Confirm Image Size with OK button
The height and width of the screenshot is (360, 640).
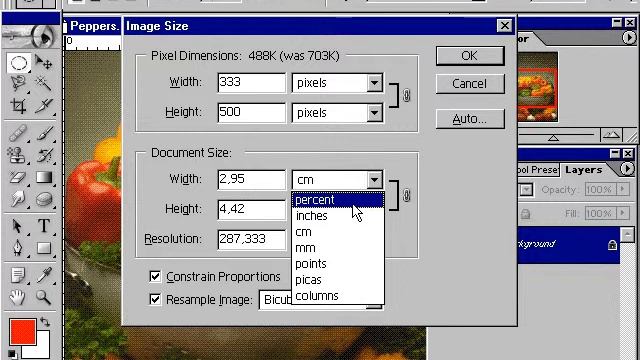[470, 56]
